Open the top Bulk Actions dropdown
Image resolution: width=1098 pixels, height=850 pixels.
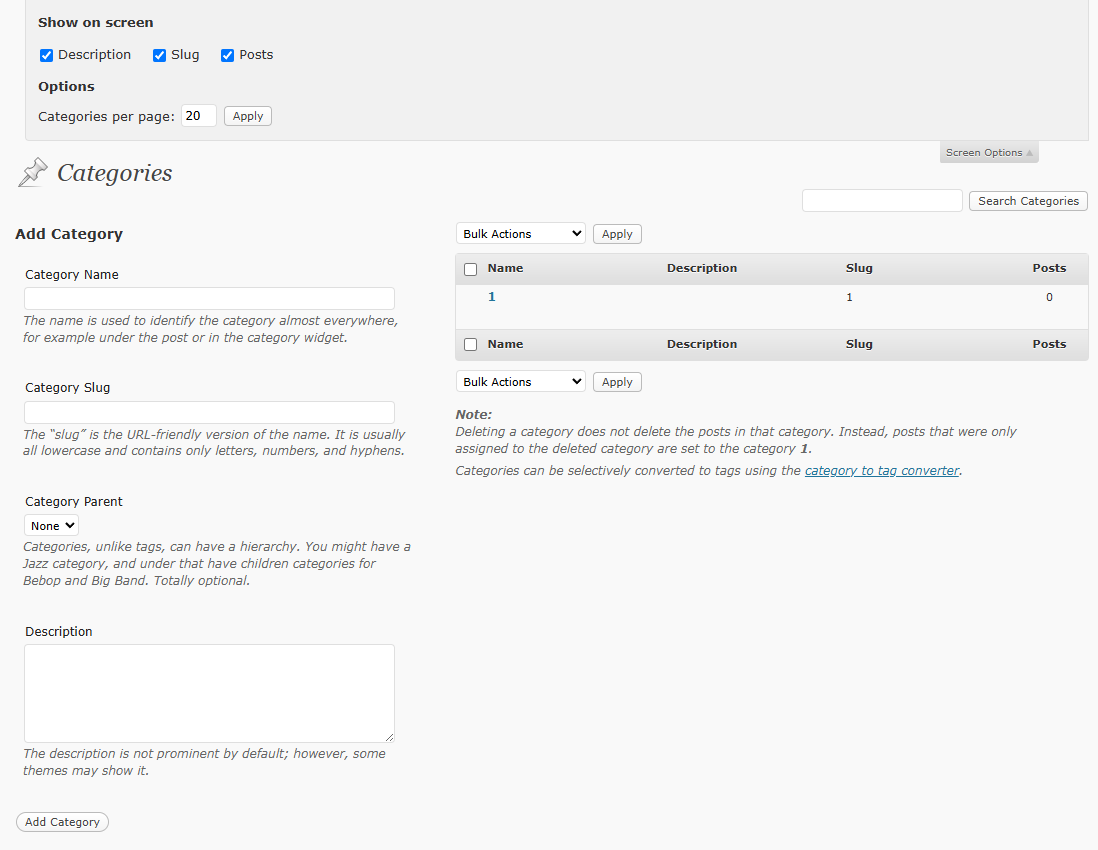pyautogui.click(x=520, y=234)
